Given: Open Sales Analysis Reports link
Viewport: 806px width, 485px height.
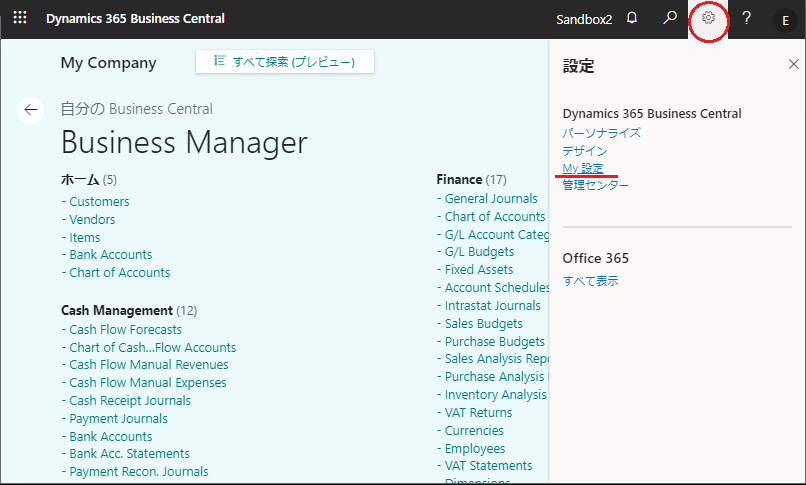Looking at the screenshot, I should click(497, 358).
